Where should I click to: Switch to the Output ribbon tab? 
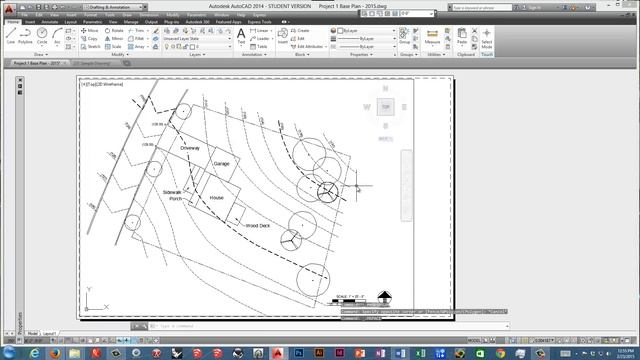151,22
